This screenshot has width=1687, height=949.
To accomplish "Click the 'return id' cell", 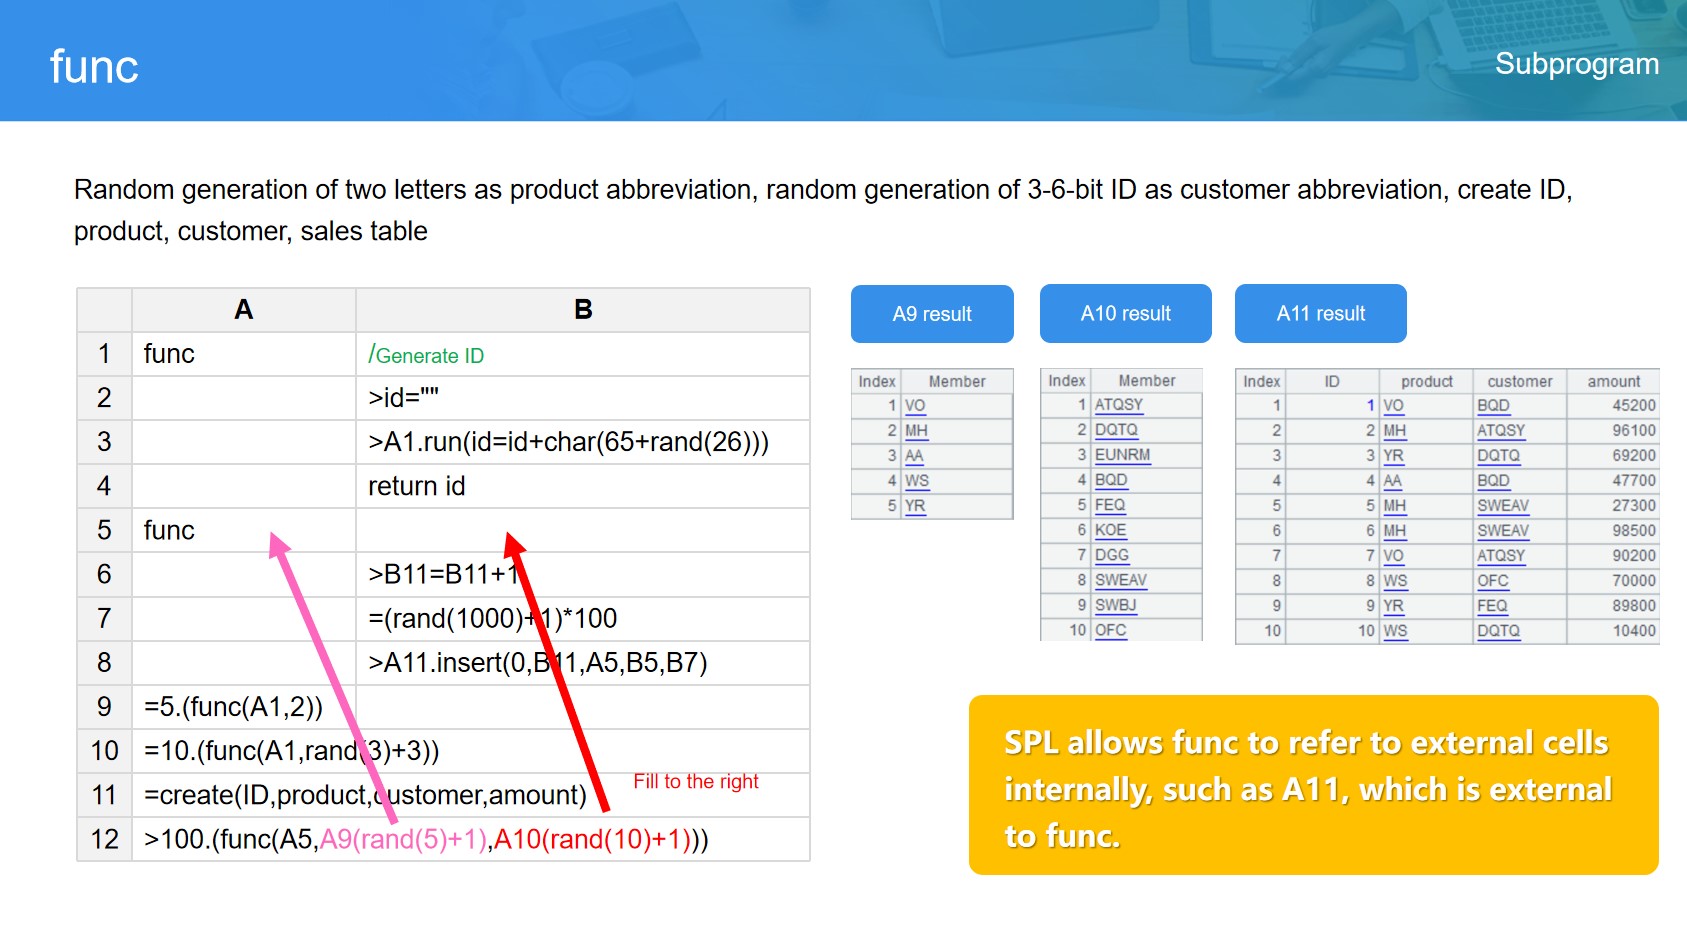I will [583, 486].
